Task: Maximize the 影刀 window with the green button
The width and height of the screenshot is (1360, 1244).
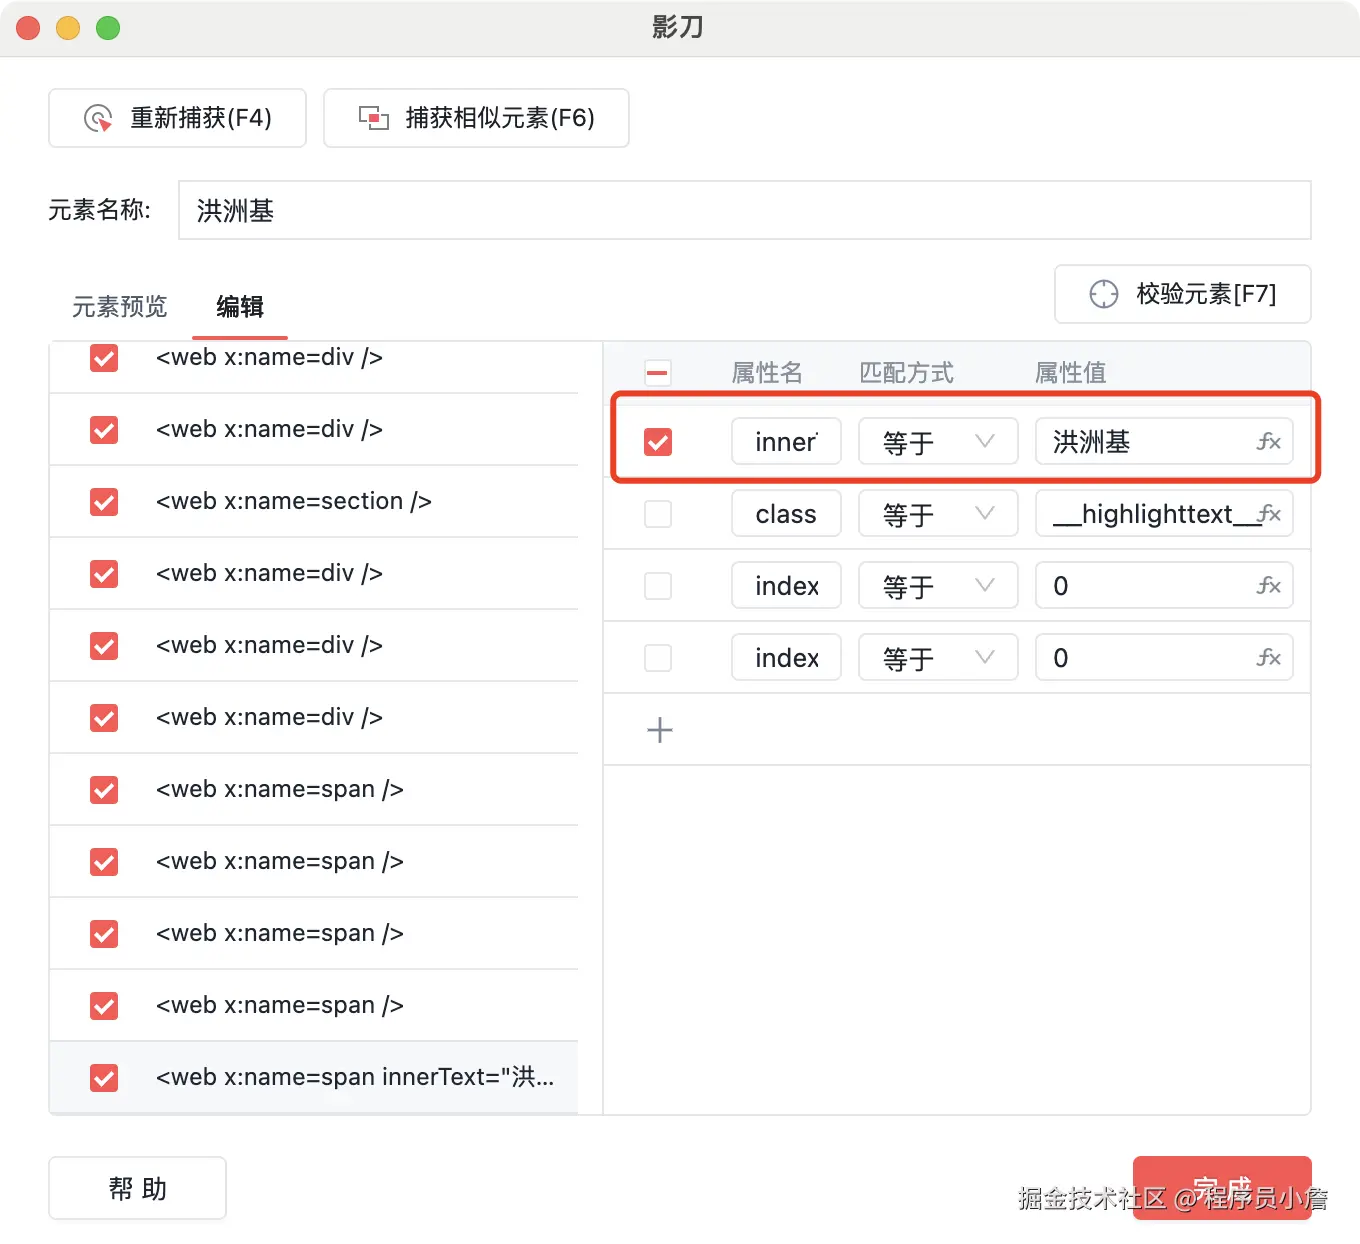Action: [x=108, y=28]
